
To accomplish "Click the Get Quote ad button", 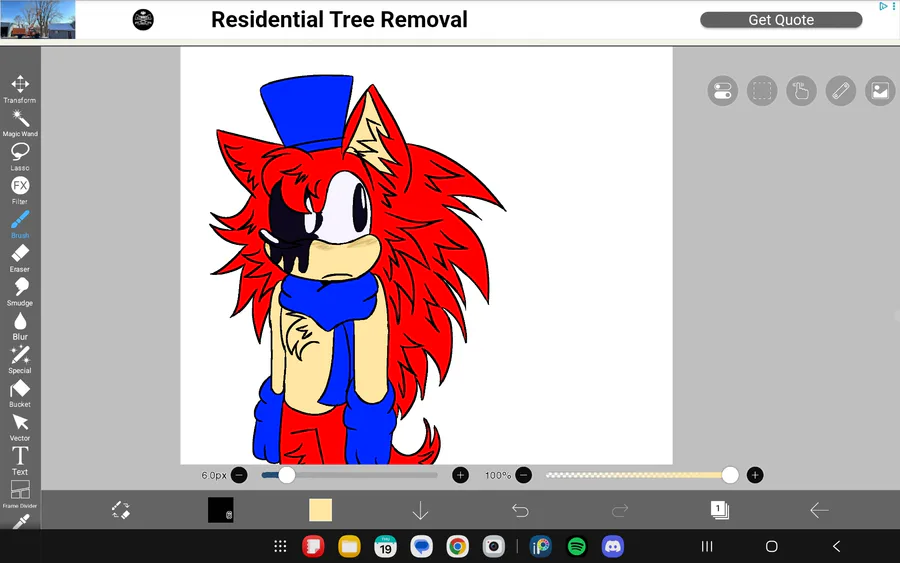I will (x=781, y=20).
